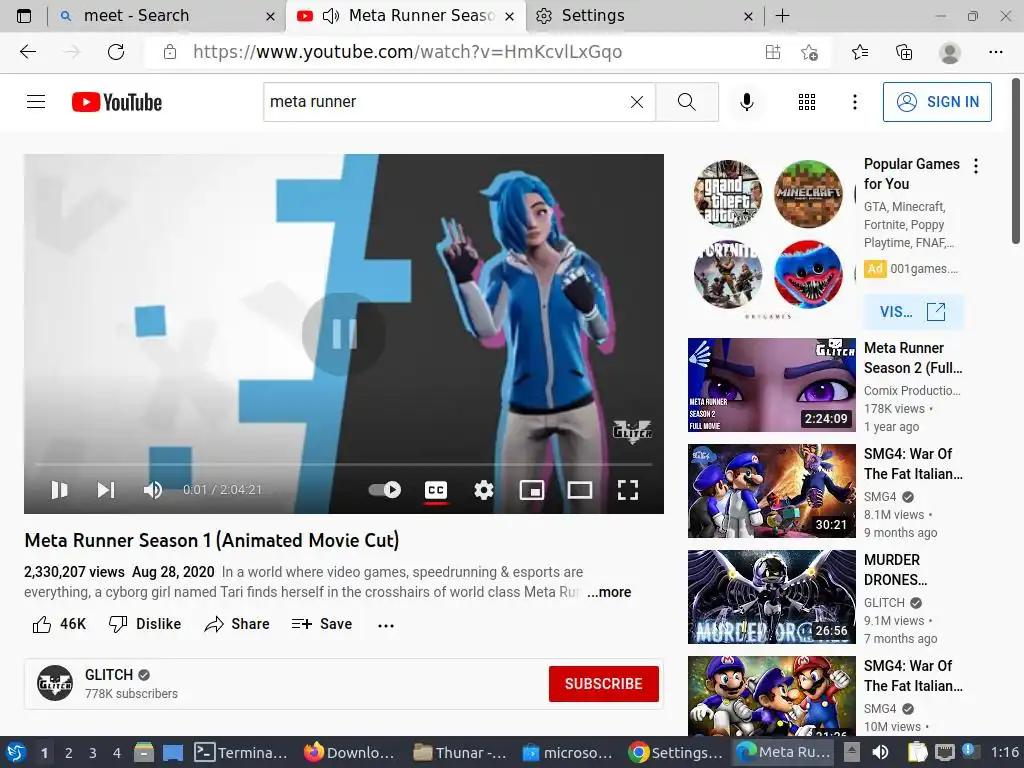Subscribe to the GLITCH channel
Image resolution: width=1024 pixels, height=768 pixels.
pos(603,684)
